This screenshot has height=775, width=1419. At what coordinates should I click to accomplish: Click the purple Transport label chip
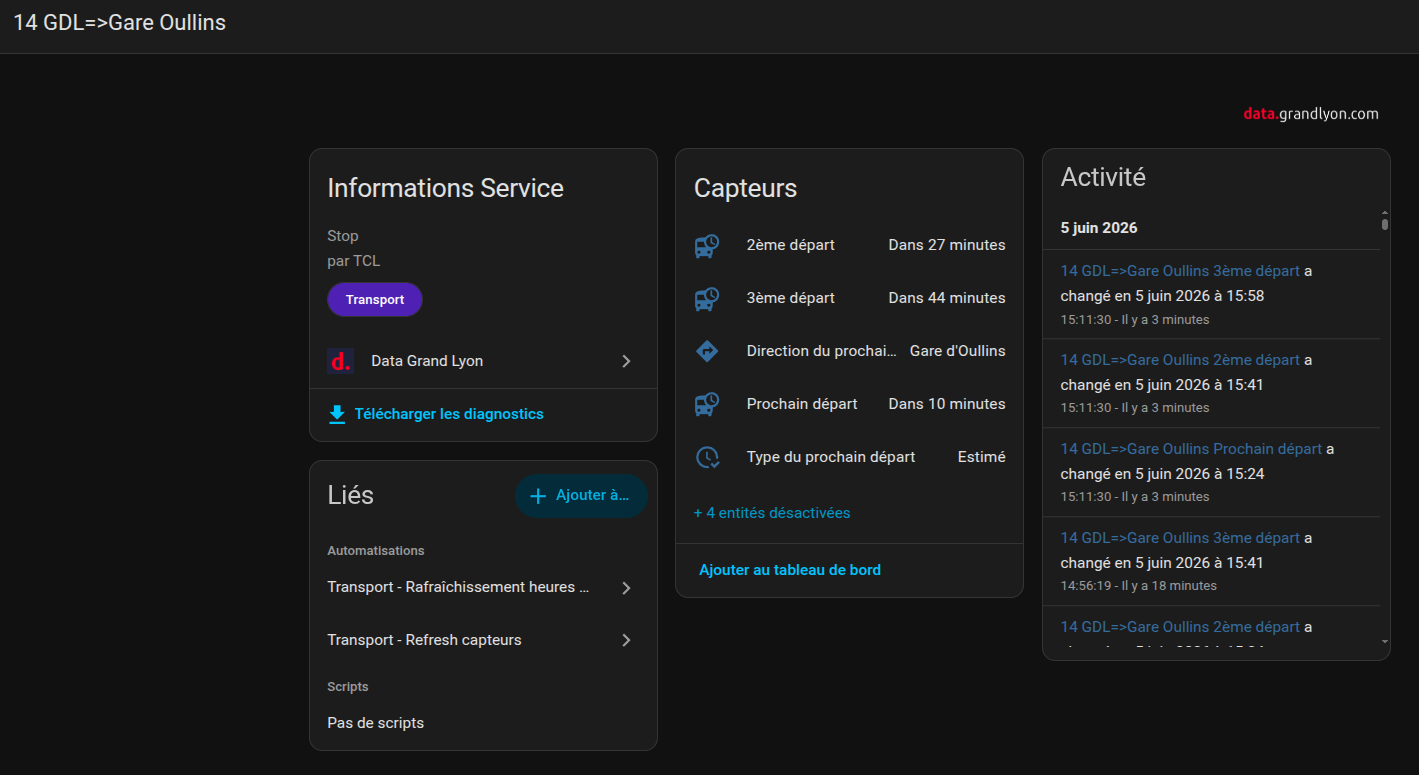click(x=375, y=300)
